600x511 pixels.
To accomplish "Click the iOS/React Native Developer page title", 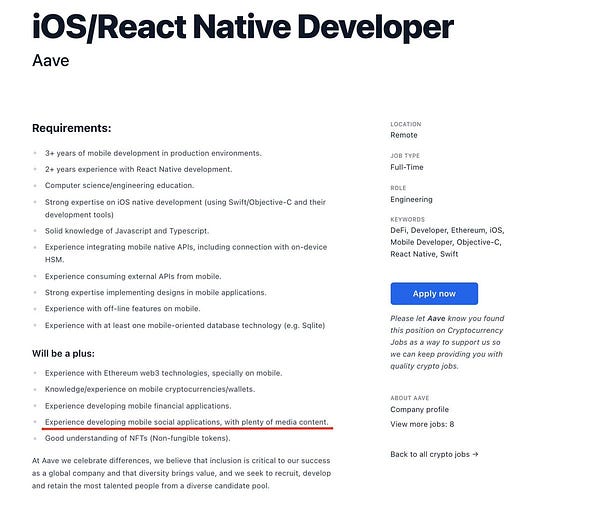I will point(243,27).
